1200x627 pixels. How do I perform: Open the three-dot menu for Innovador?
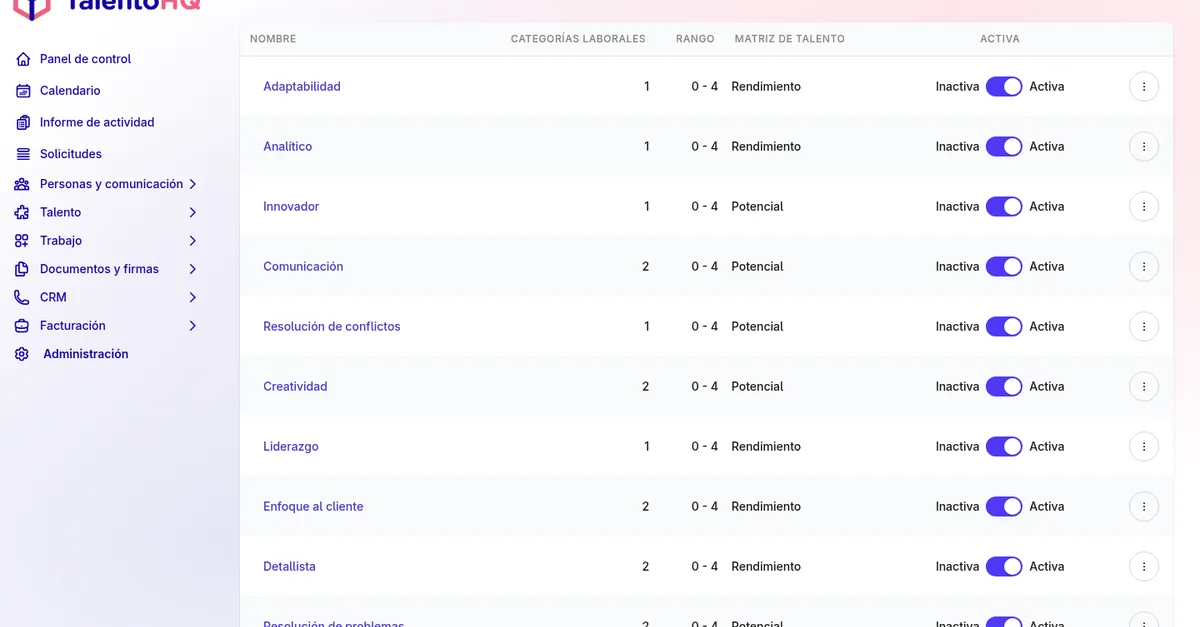1144,206
